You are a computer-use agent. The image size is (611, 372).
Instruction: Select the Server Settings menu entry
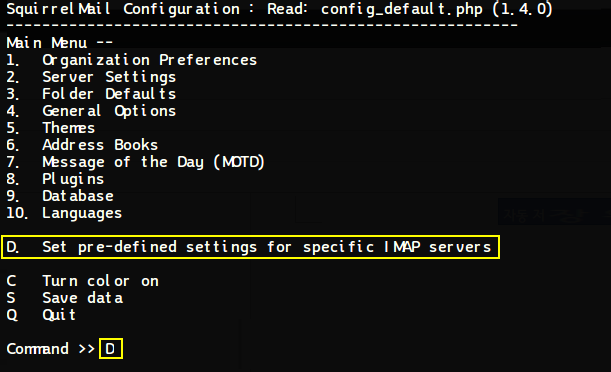click(91, 77)
